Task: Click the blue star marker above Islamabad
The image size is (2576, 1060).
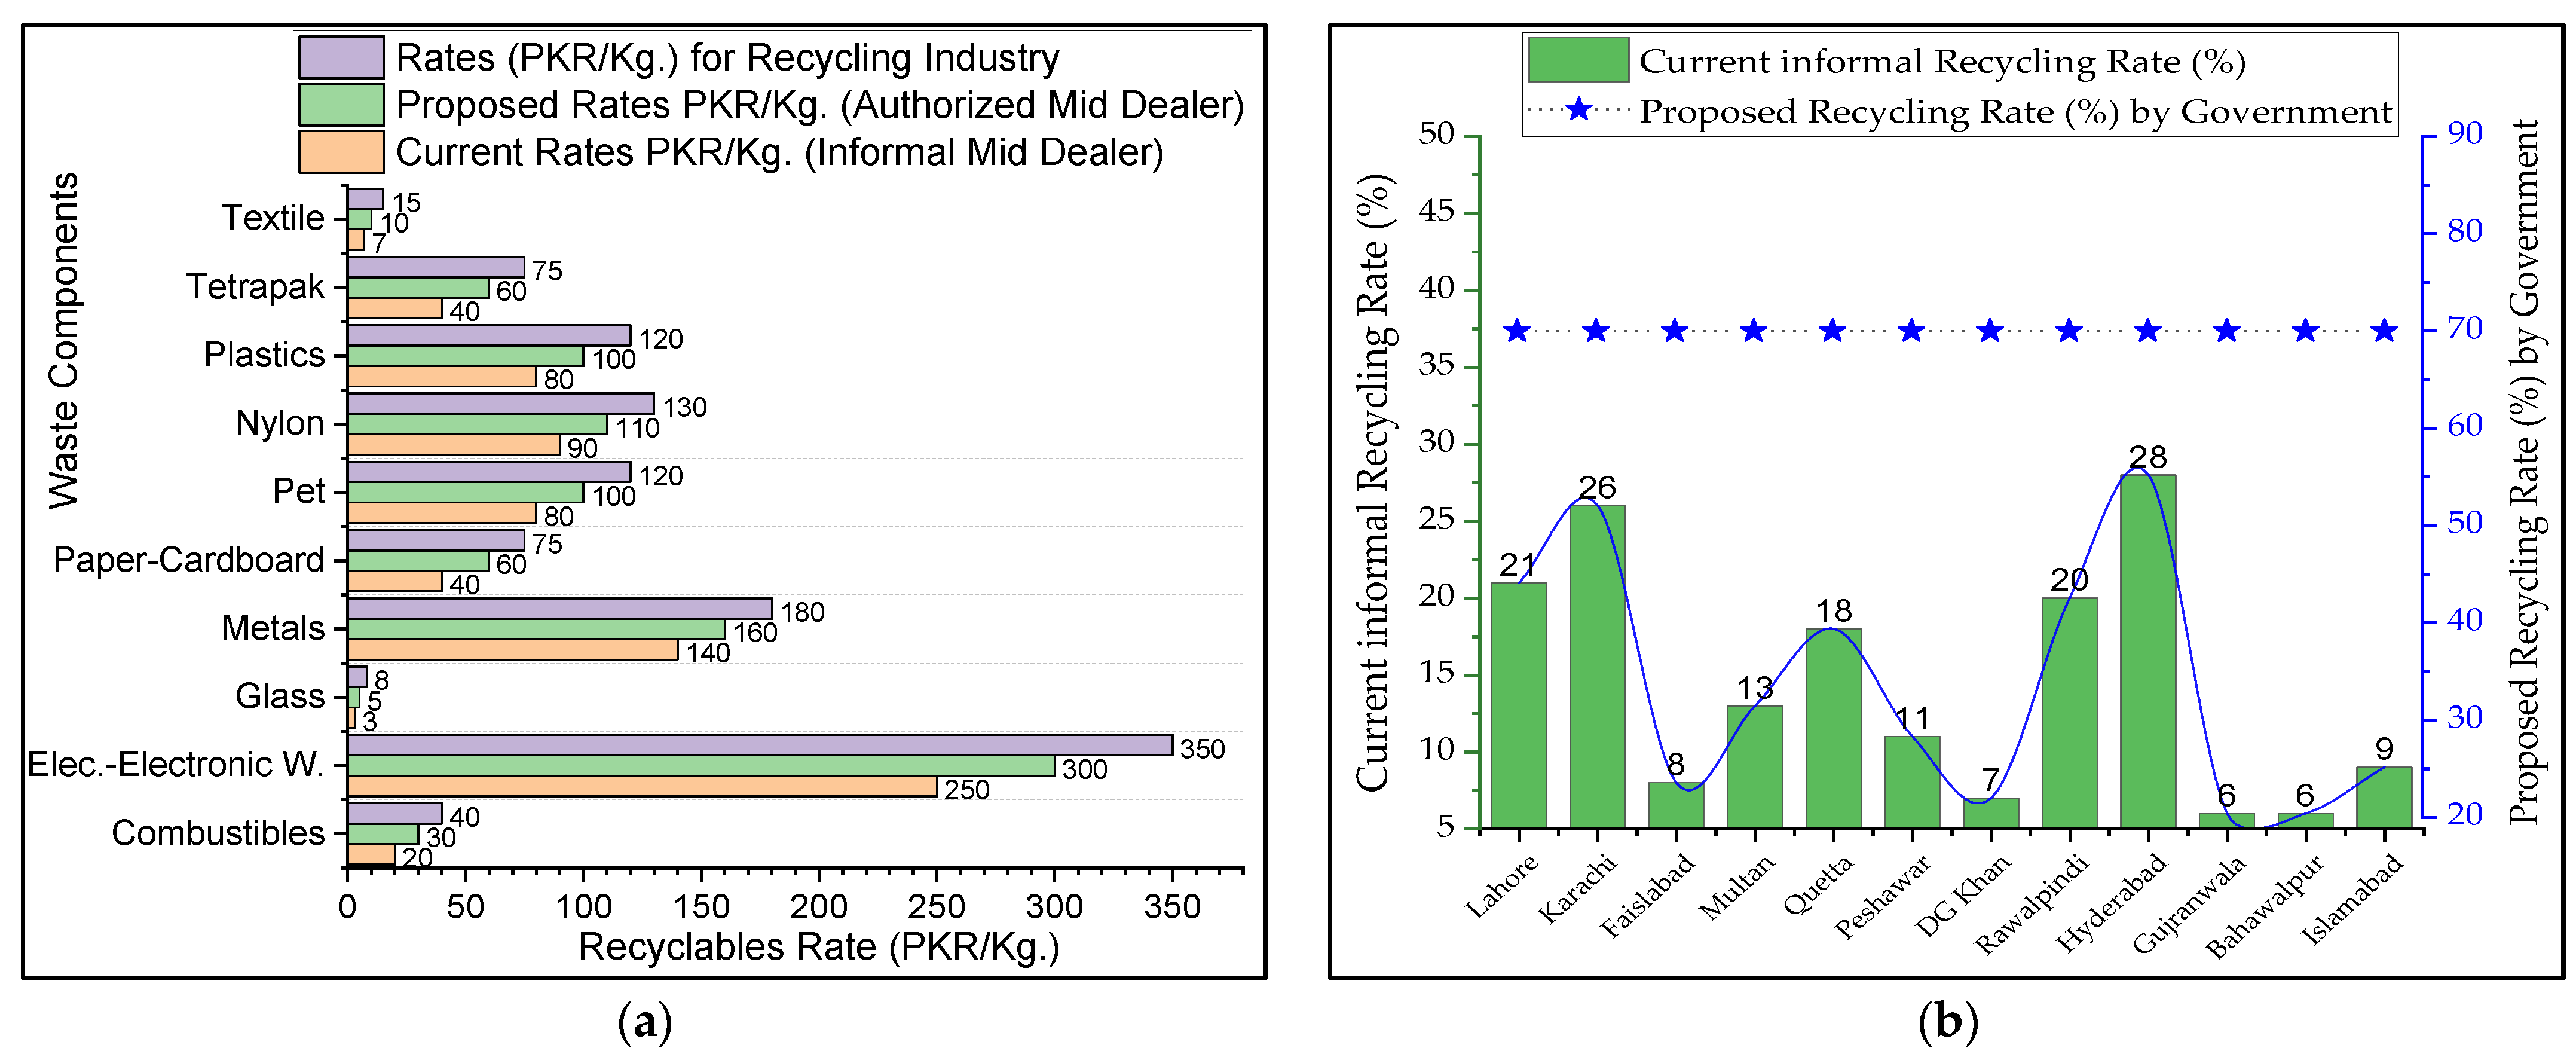Action: point(2384,331)
